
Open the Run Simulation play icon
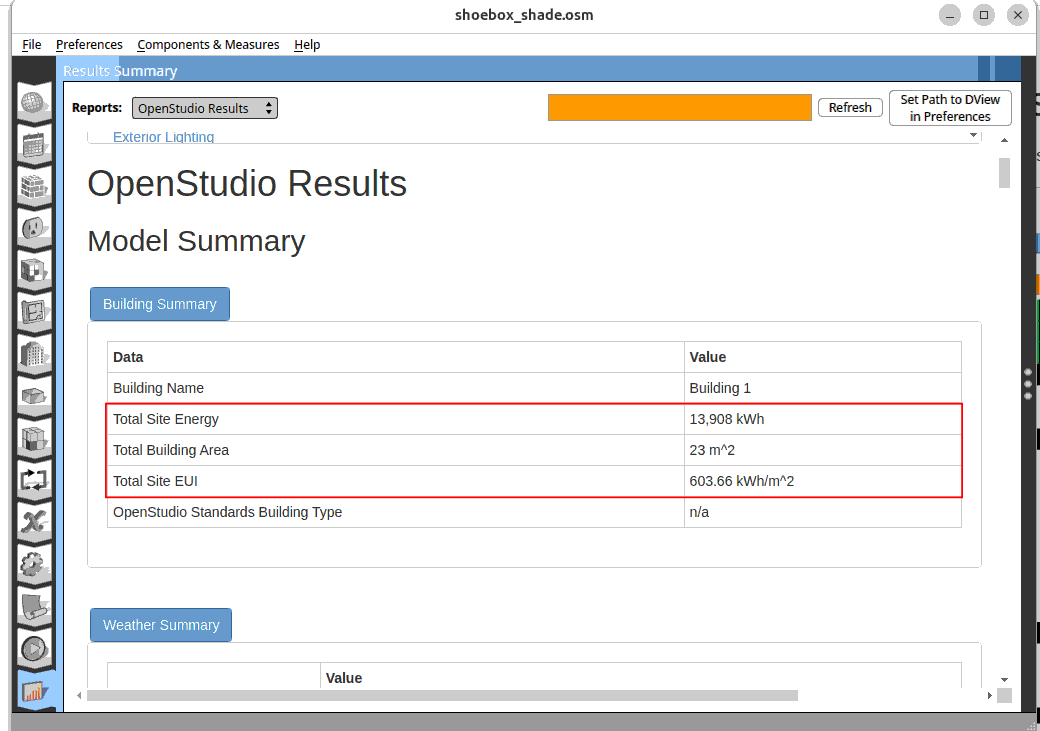point(35,648)
